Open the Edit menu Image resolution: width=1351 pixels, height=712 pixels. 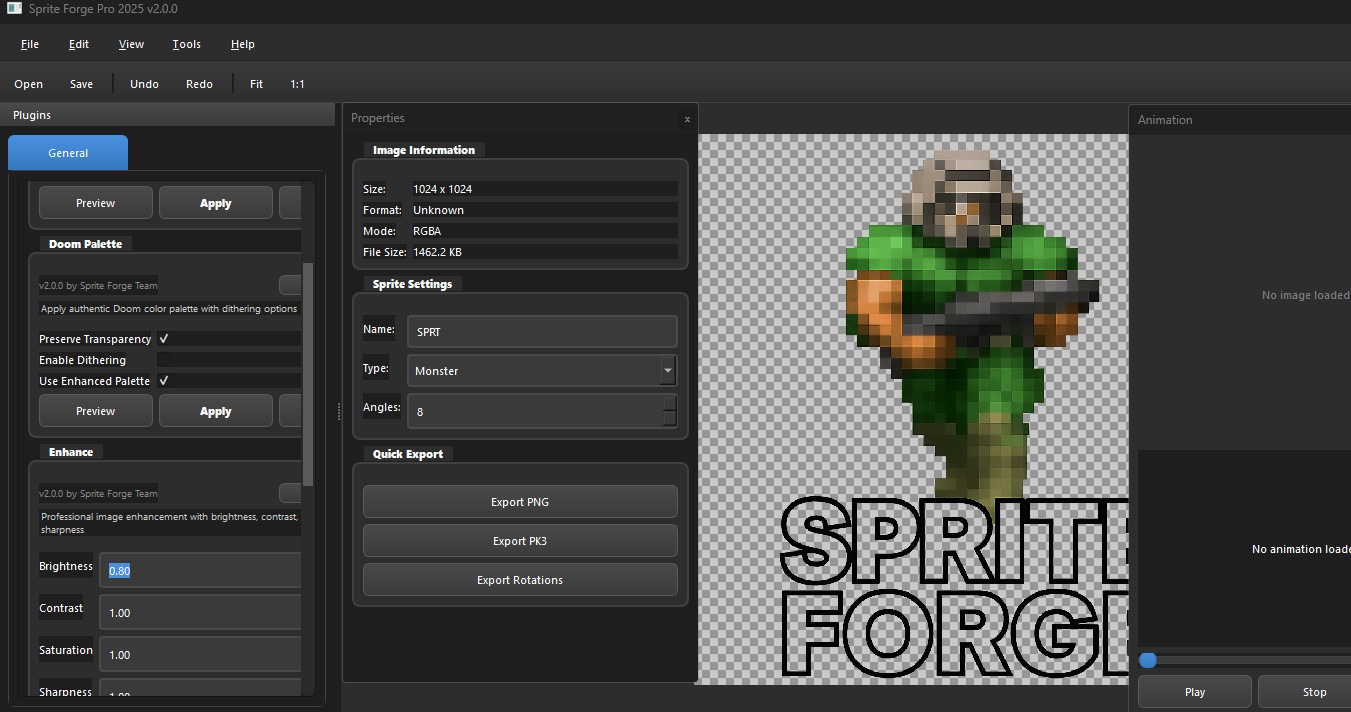click(79, 44)
